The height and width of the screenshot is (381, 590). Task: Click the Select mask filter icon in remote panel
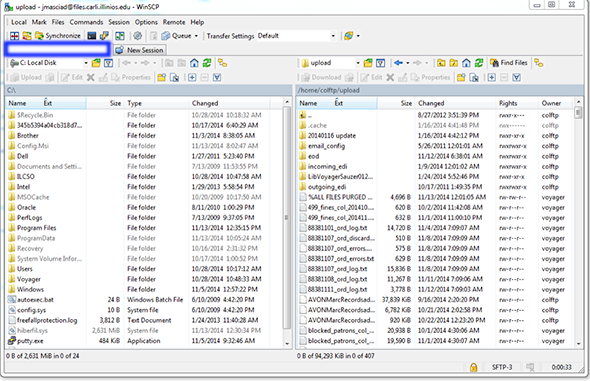[517, 77]
